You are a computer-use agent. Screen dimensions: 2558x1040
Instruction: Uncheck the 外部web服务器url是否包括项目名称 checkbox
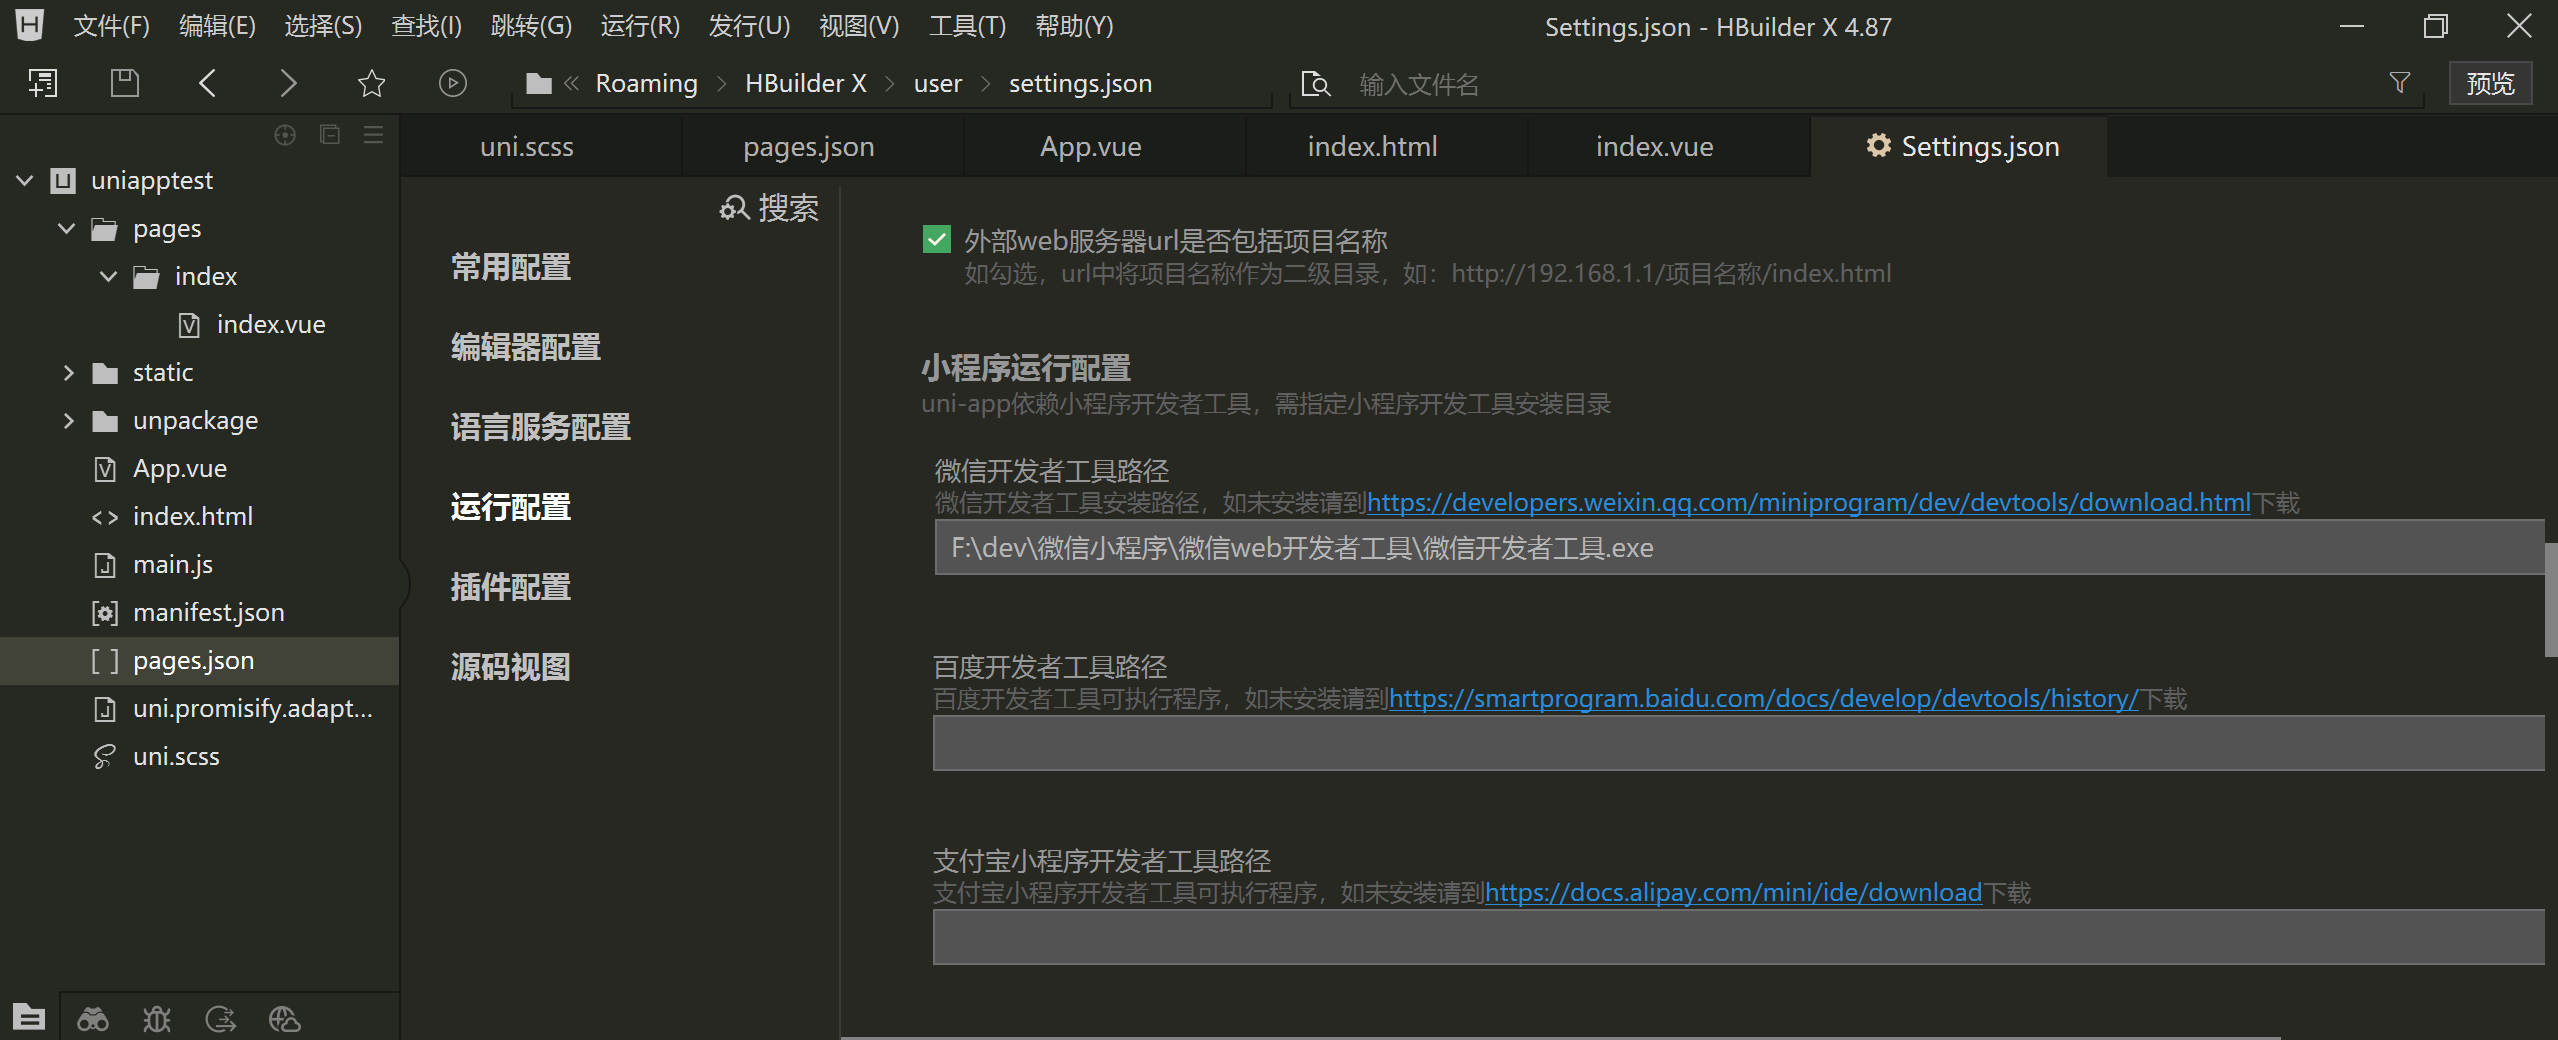pos(936,240)
